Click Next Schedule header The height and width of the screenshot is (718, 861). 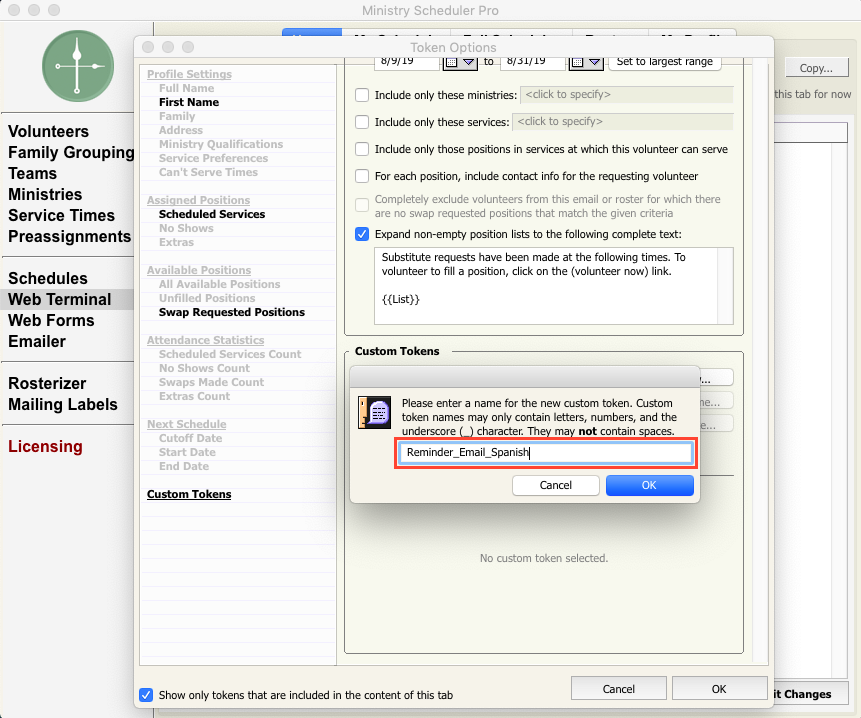187,424
